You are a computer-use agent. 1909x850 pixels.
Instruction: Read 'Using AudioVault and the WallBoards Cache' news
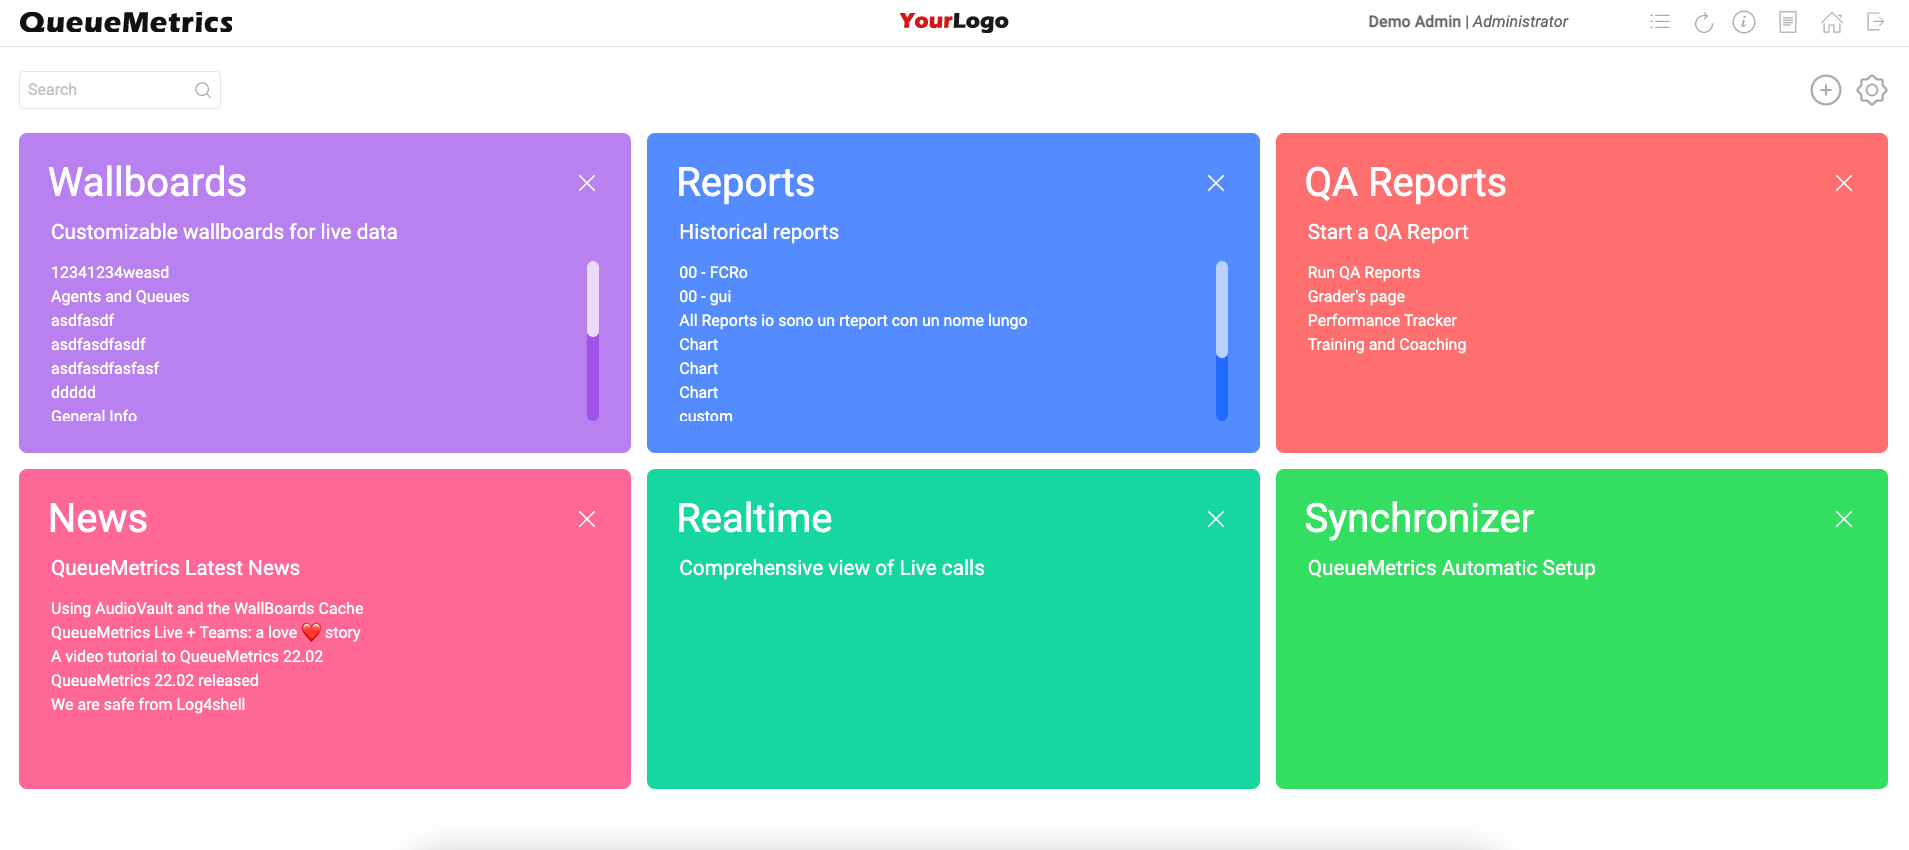207,608
